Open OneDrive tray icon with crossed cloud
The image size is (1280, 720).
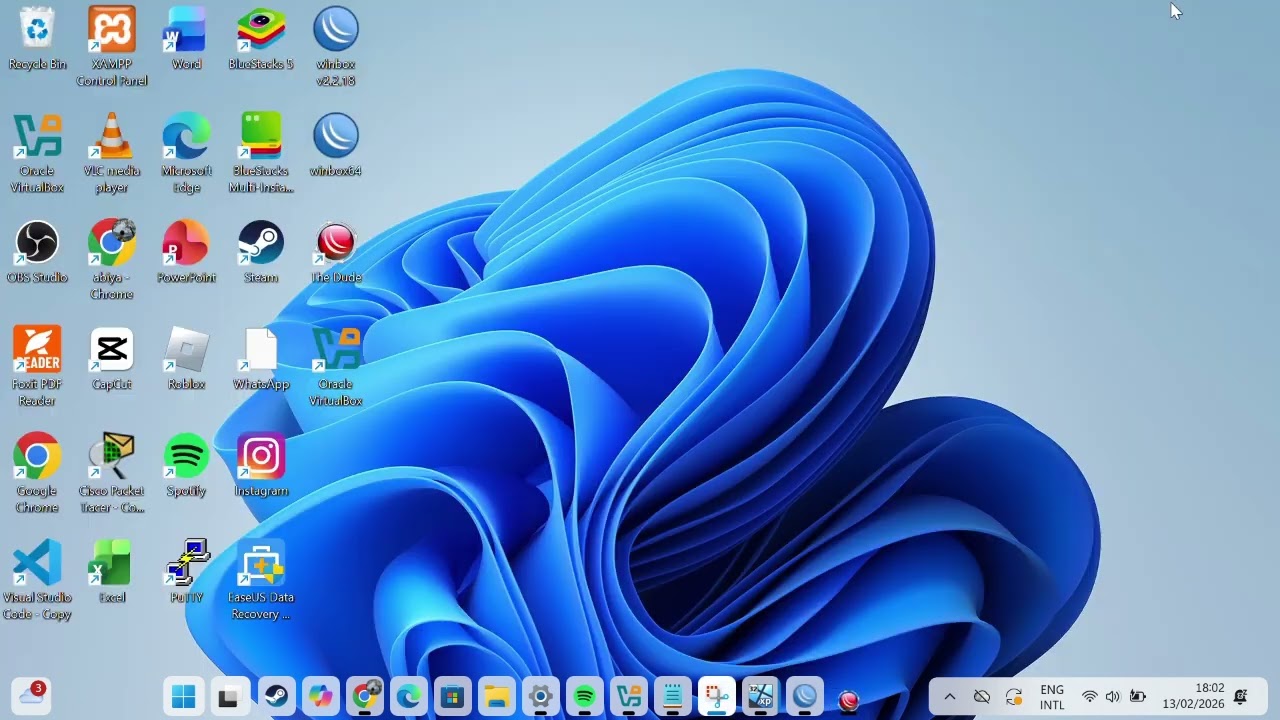click(982, 697)
